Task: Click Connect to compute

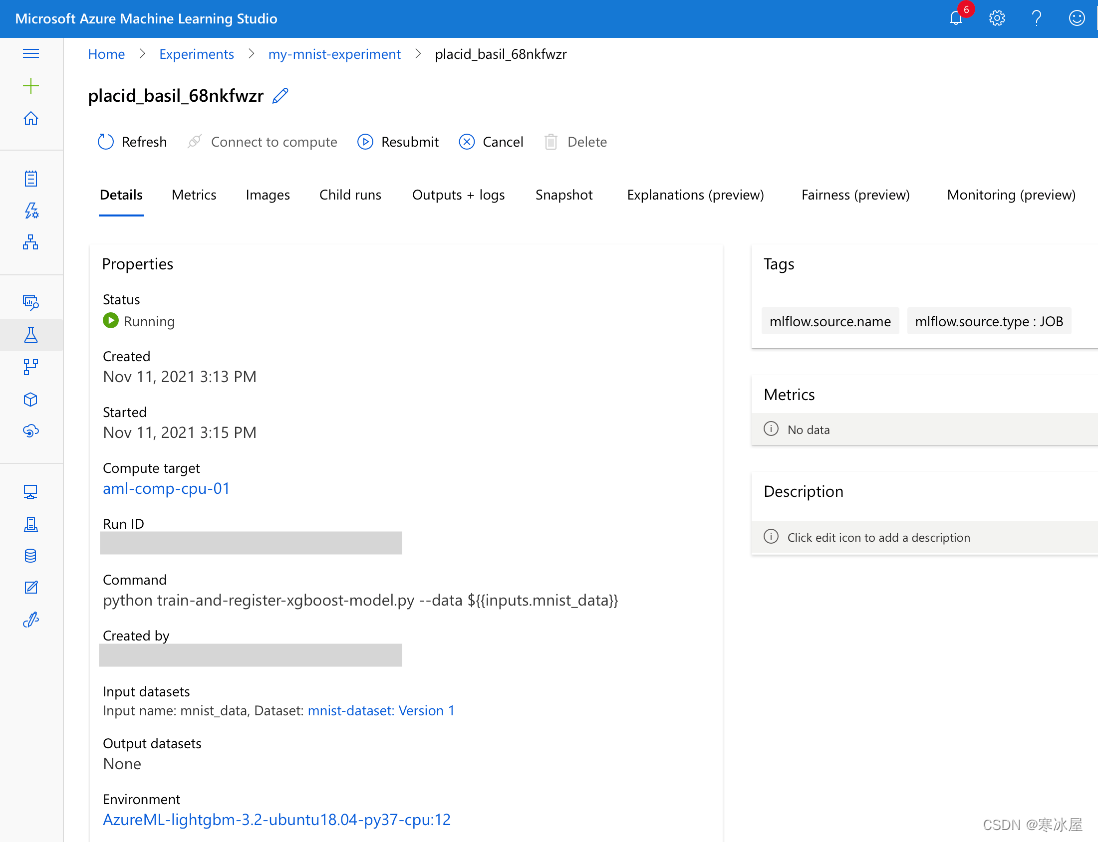Action: 263,142
